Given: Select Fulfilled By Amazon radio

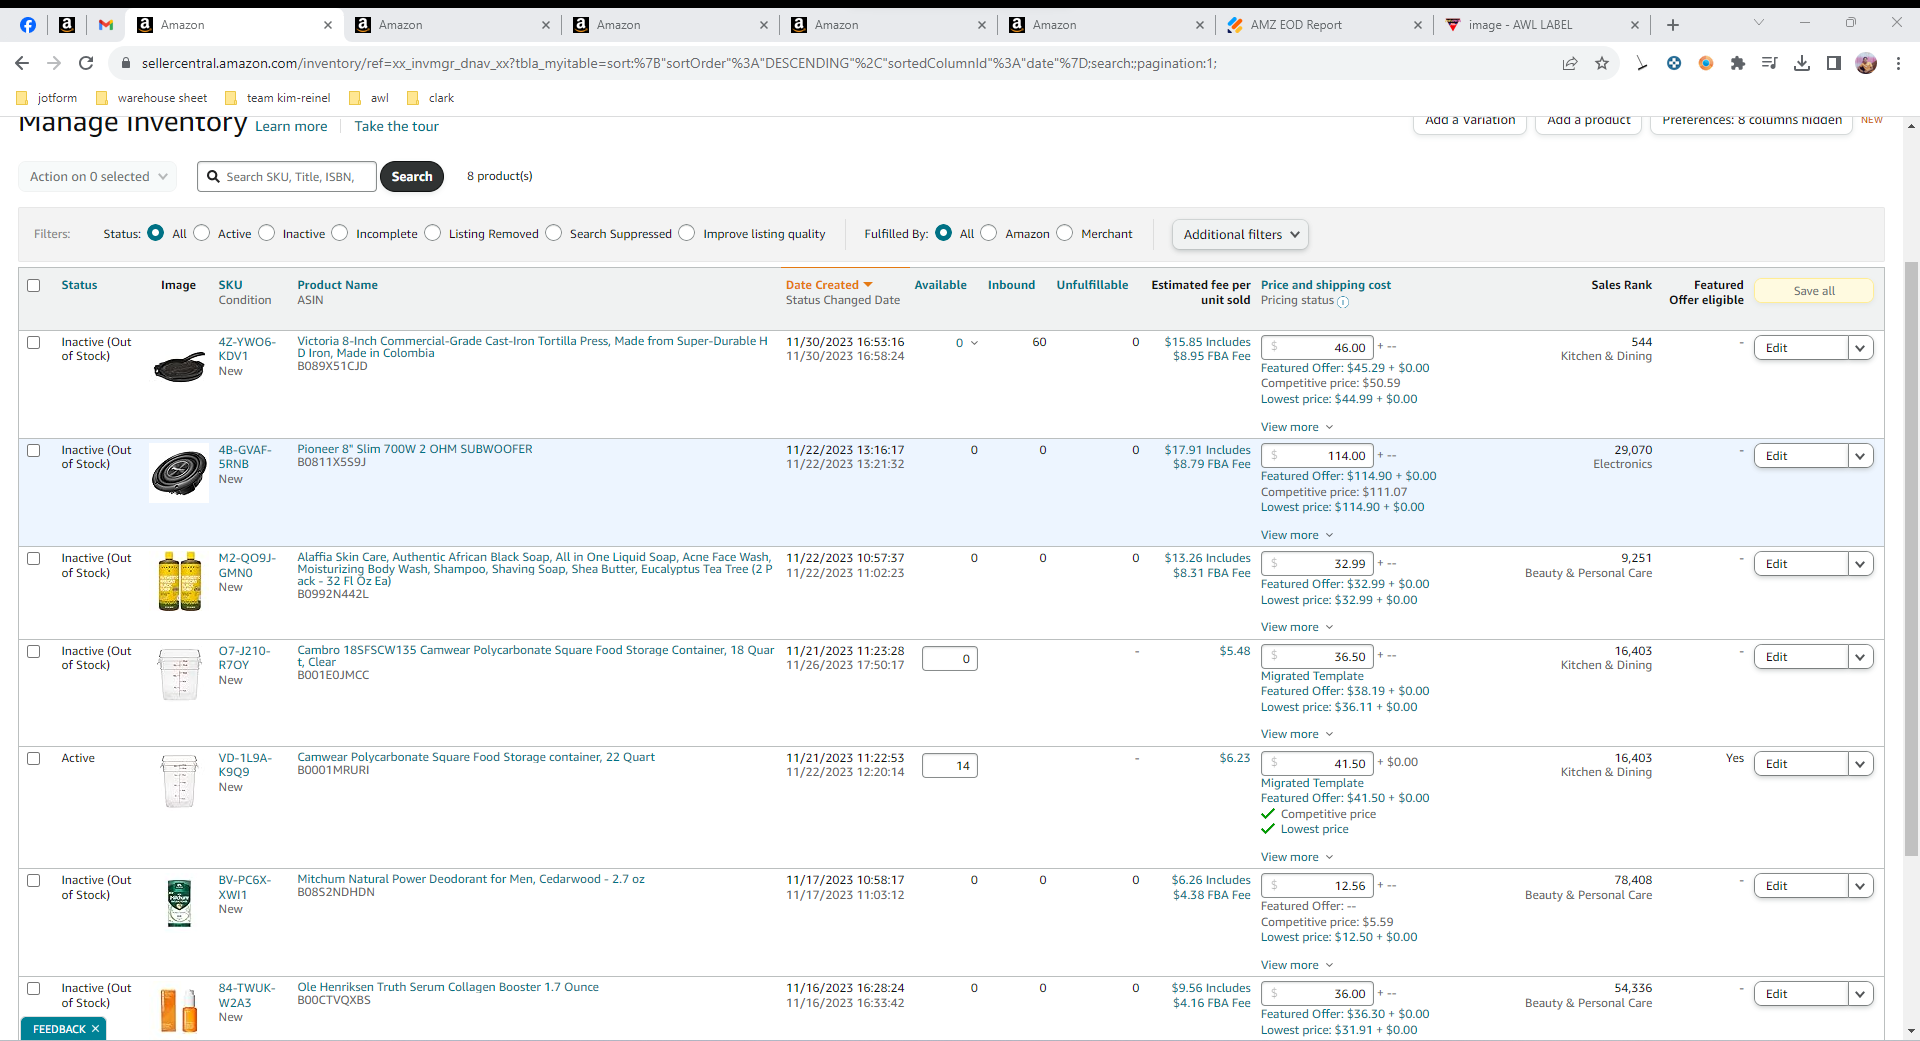Looking at the screenshot, I should (989, 233).
